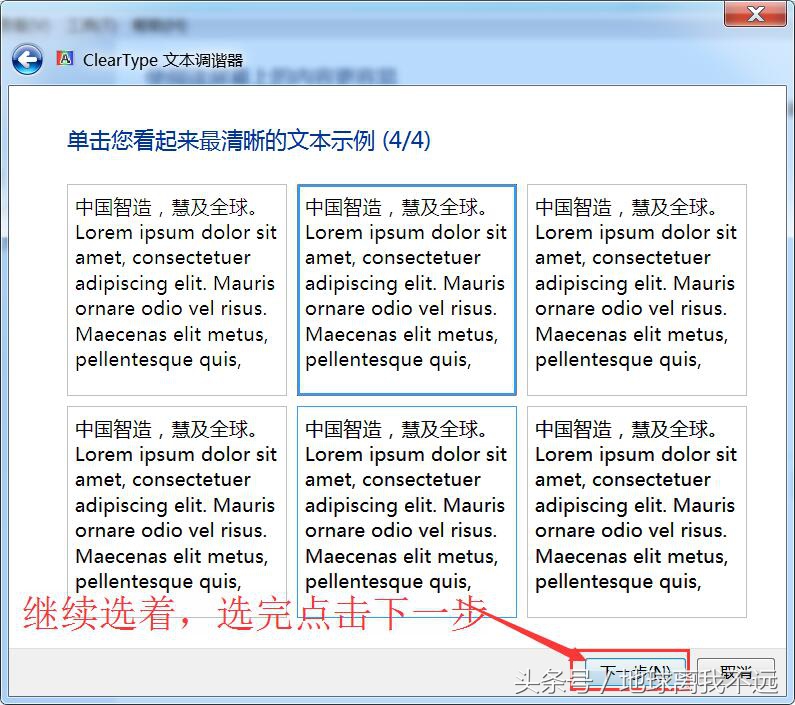This screenshot has width=795, height=705.
Task: Choose the bottom-middle text sample box
Action: pyautogui.click(x=407, y=512)
